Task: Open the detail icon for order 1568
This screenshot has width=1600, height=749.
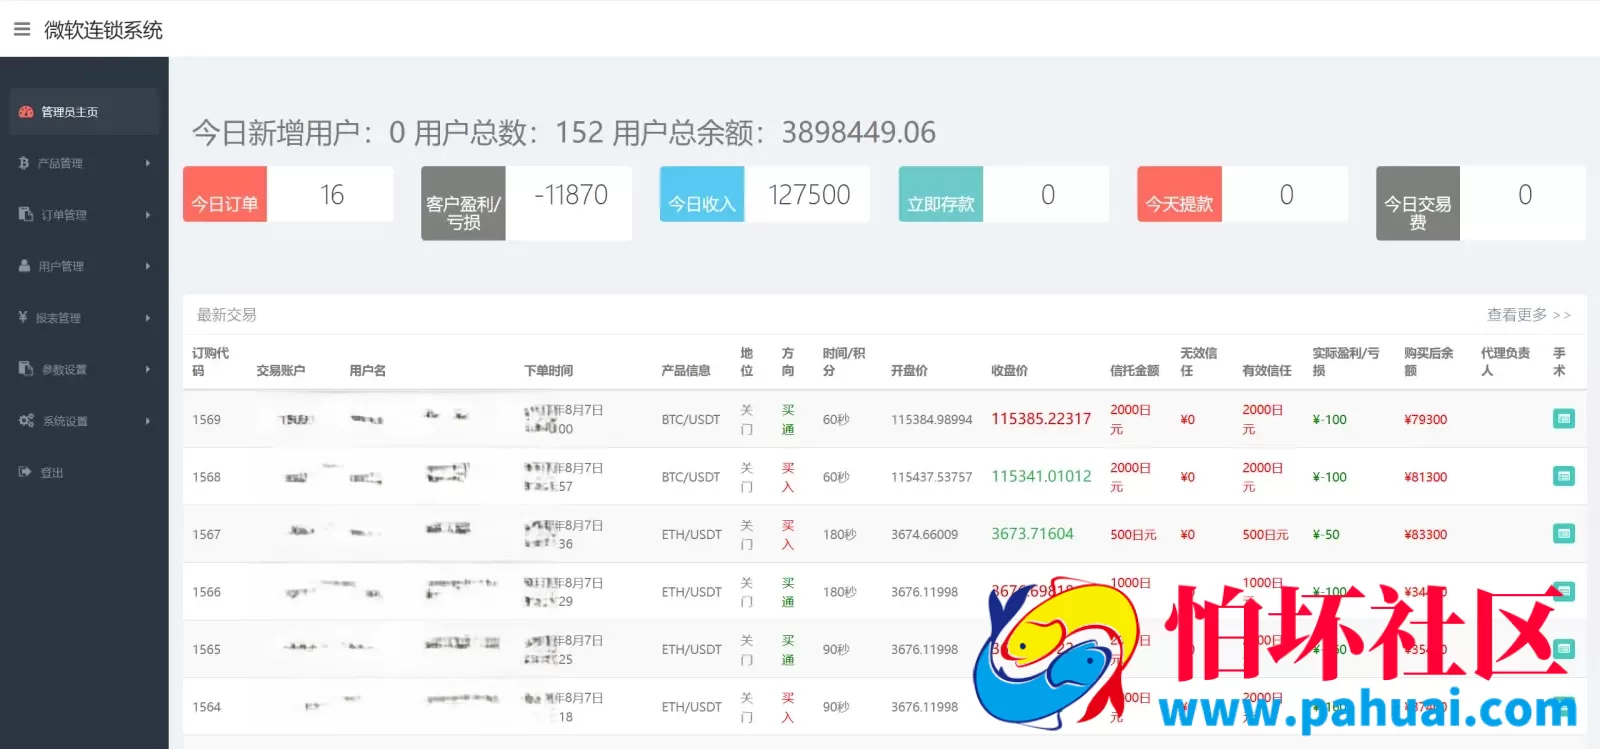Action: 1564,476
